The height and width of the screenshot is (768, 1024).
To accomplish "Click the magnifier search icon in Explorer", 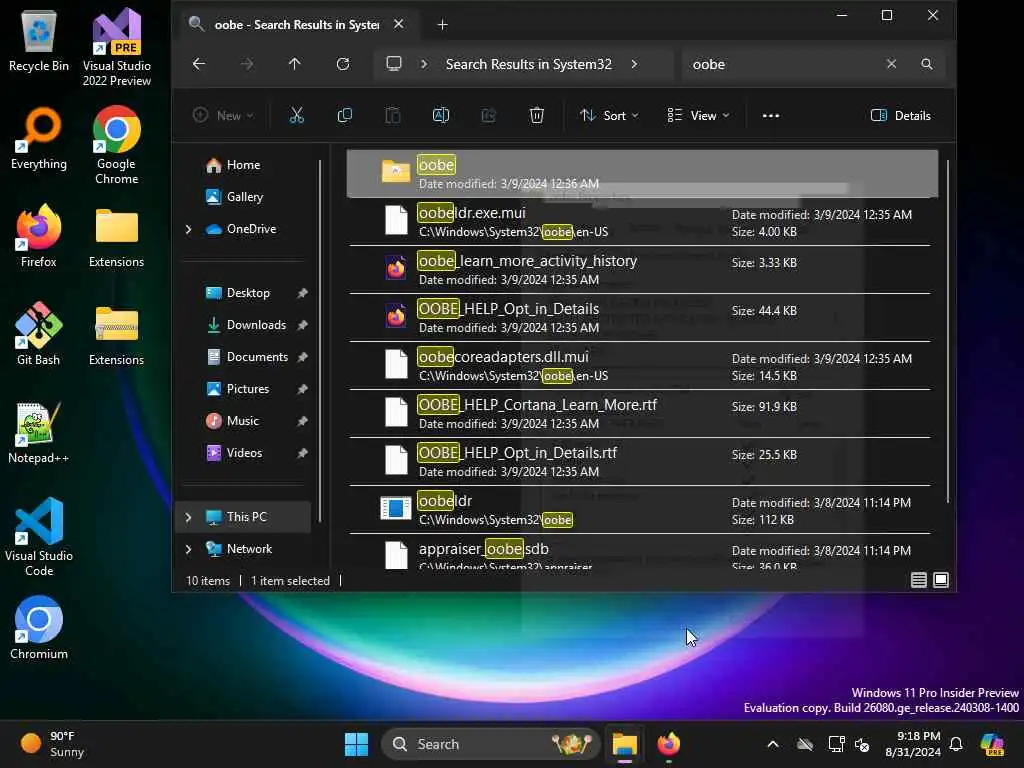I will pyautogui.click(x=927, y=64).
